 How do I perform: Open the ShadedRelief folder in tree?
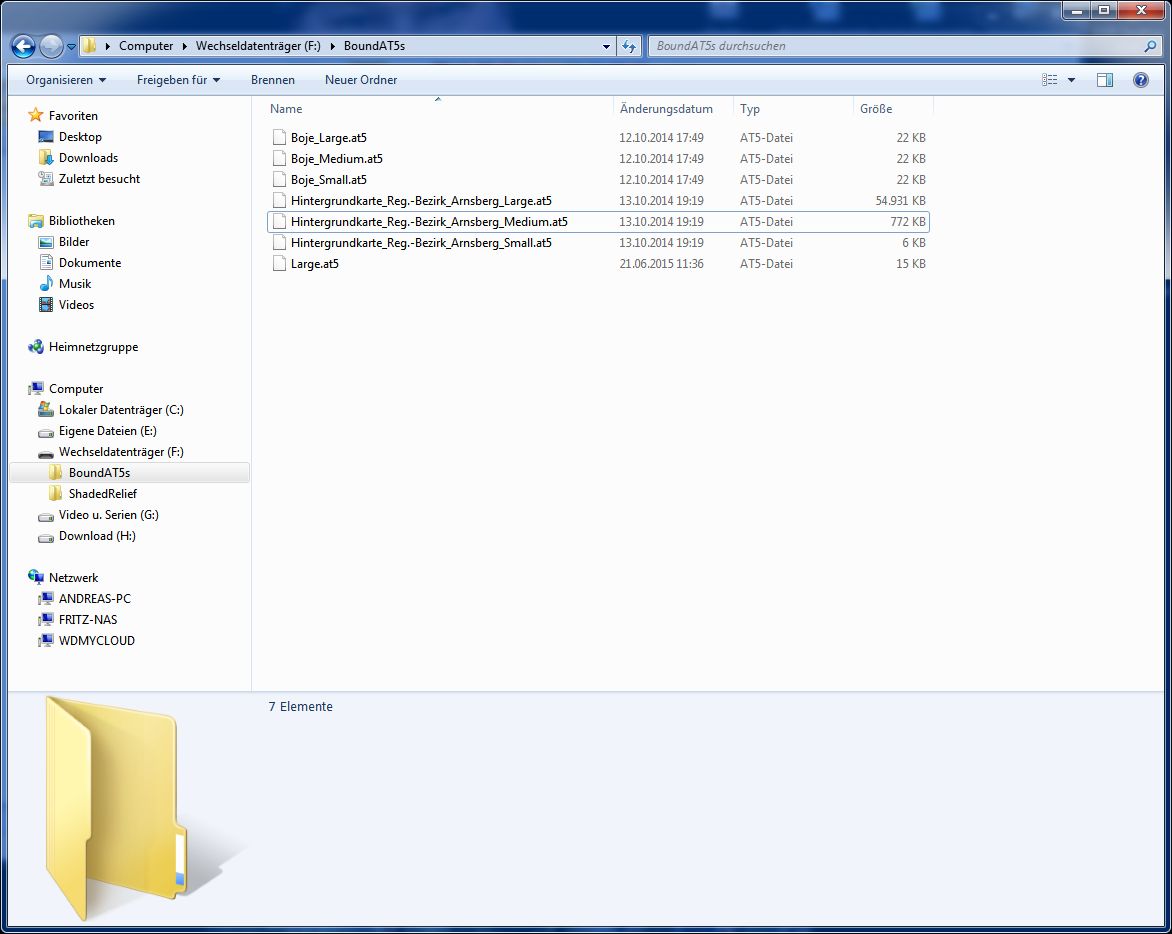click(x=102, y=494)
